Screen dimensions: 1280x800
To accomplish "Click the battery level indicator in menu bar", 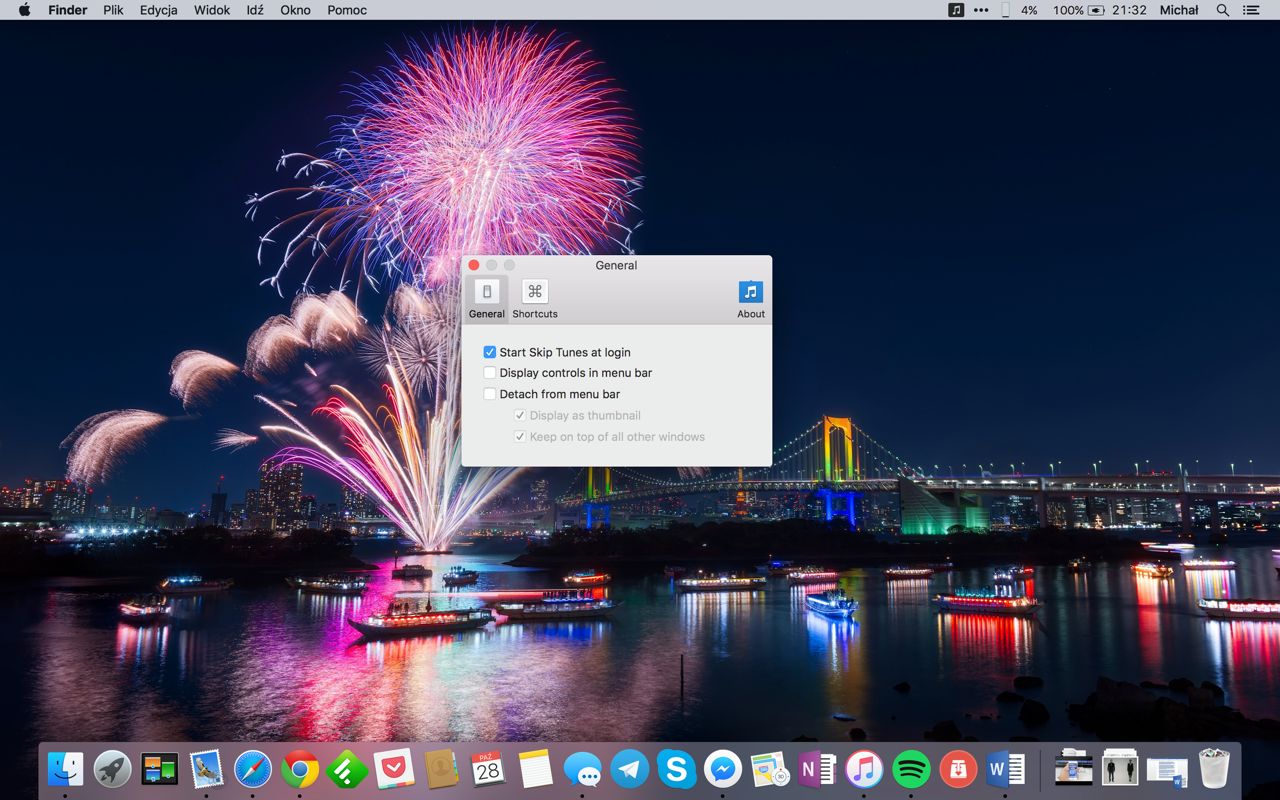I will 1079,10.
